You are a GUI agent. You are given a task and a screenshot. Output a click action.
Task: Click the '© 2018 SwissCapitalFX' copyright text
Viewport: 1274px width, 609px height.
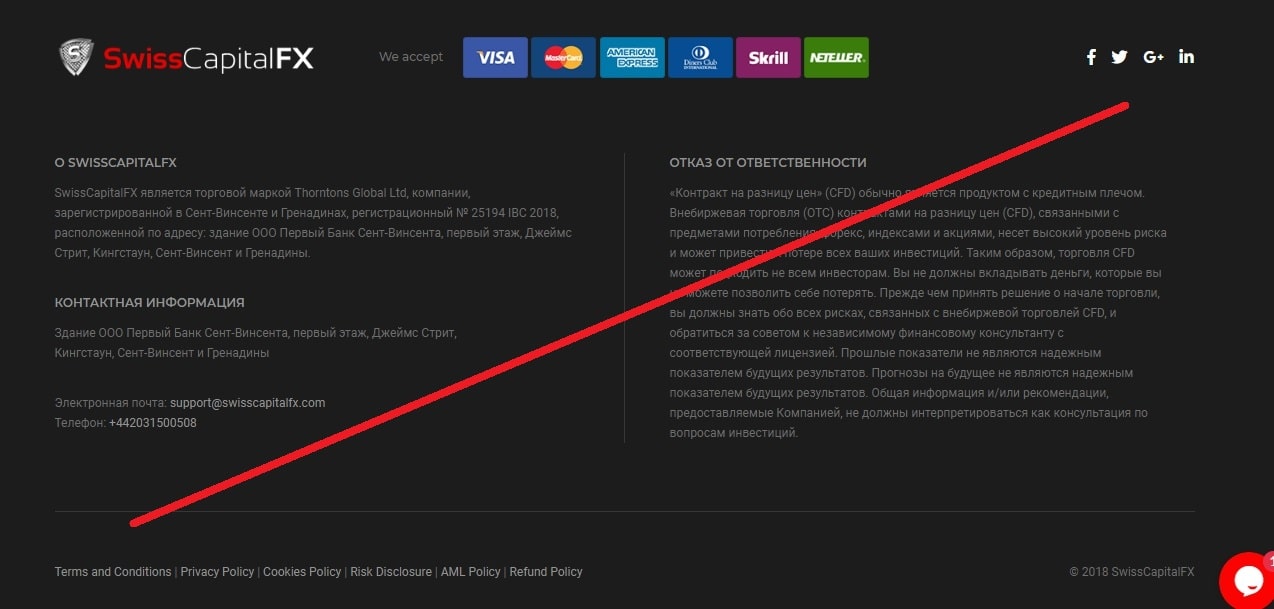[1132, 572]
